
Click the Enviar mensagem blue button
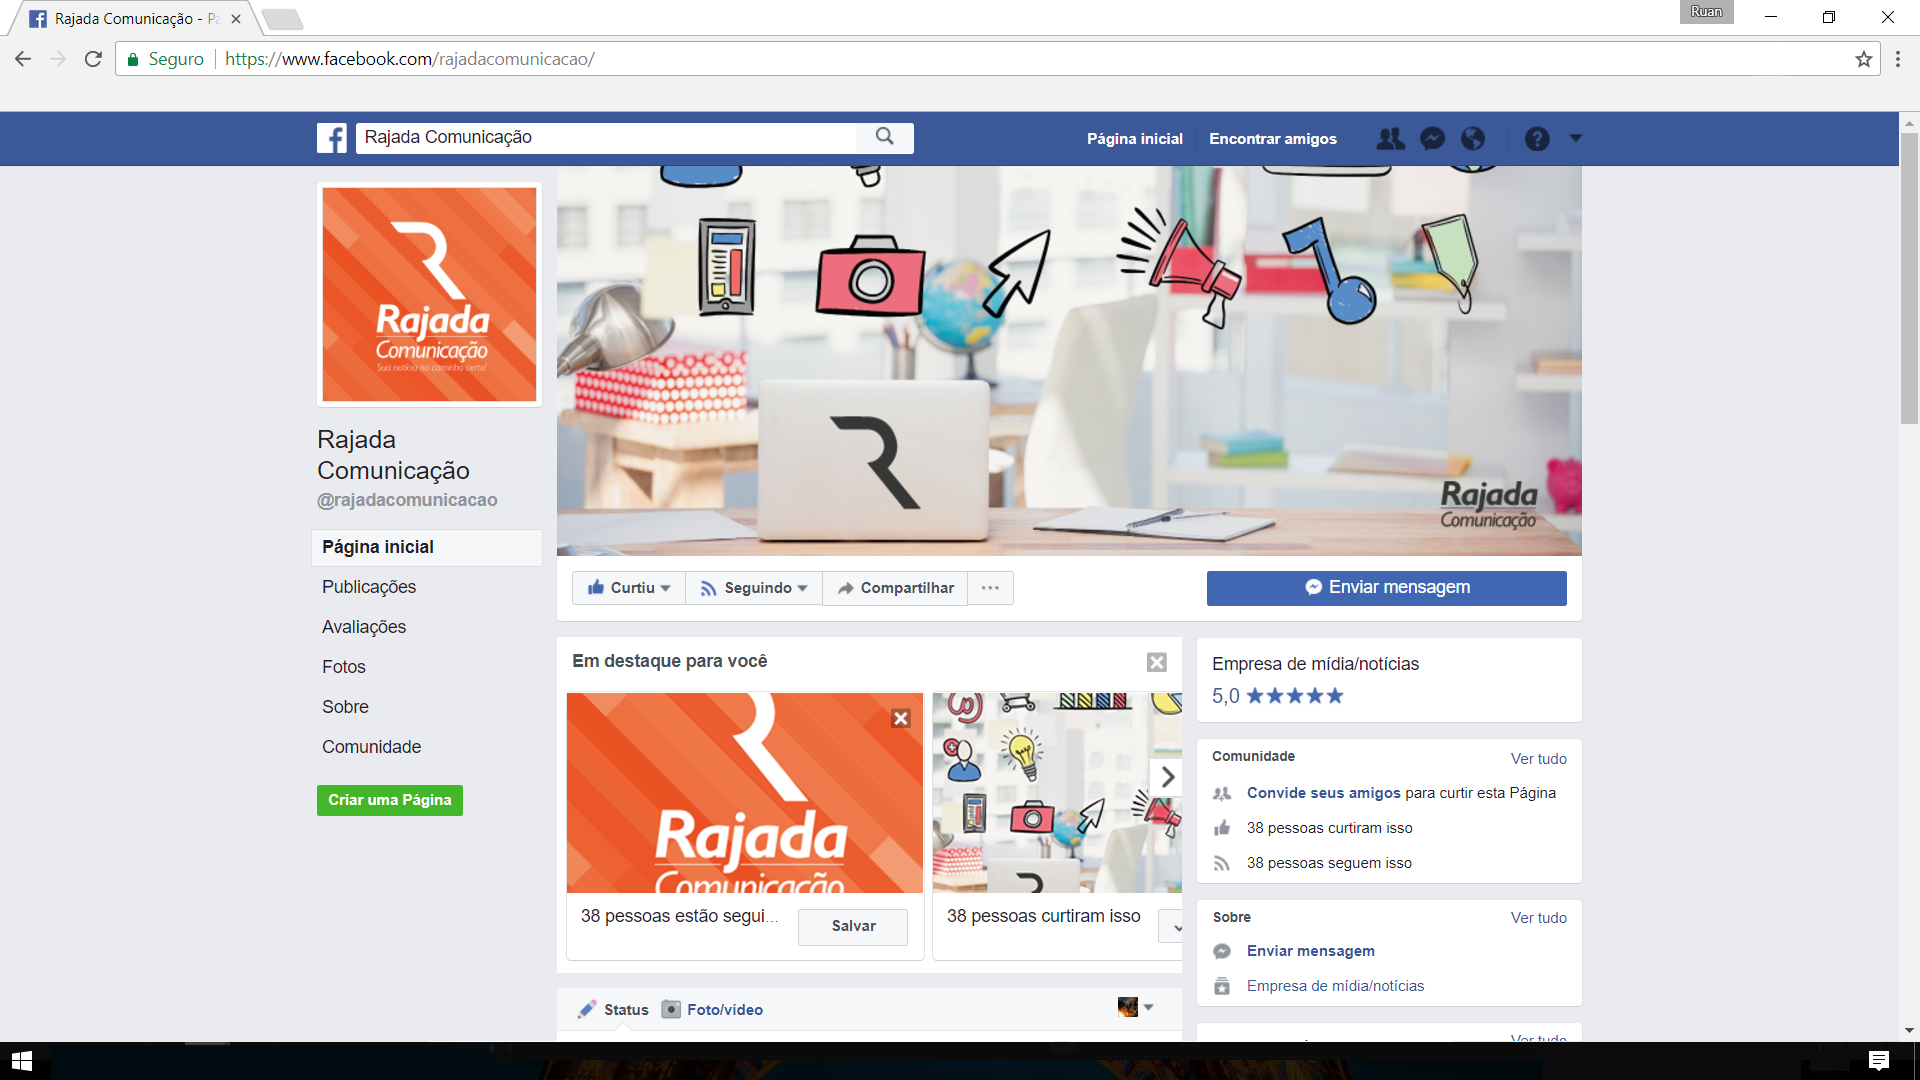pyautogui.click(x=1386, y=588)
